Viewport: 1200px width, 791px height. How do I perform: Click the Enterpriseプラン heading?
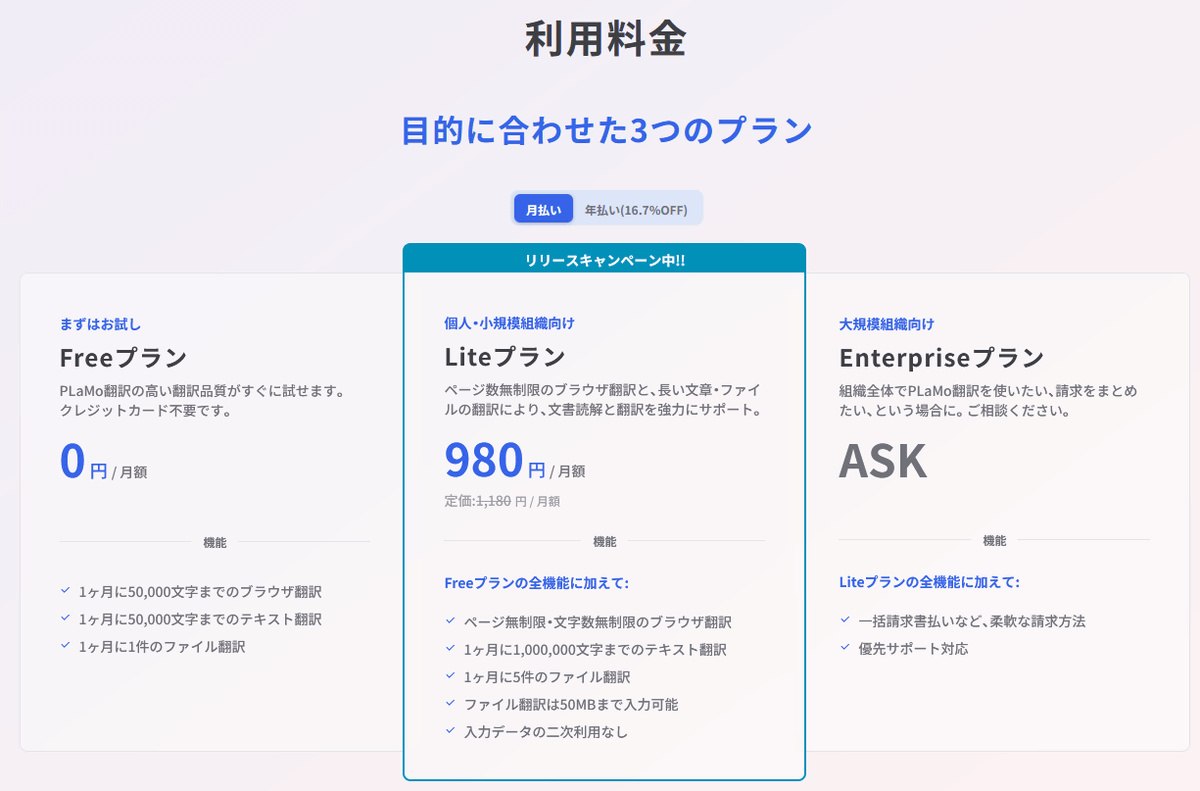click(941, 357)
